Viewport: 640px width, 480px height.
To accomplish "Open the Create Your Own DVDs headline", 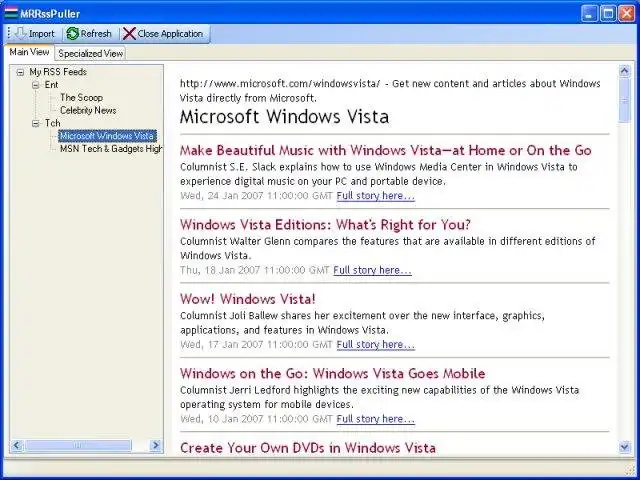I will [x=308, y=448].
